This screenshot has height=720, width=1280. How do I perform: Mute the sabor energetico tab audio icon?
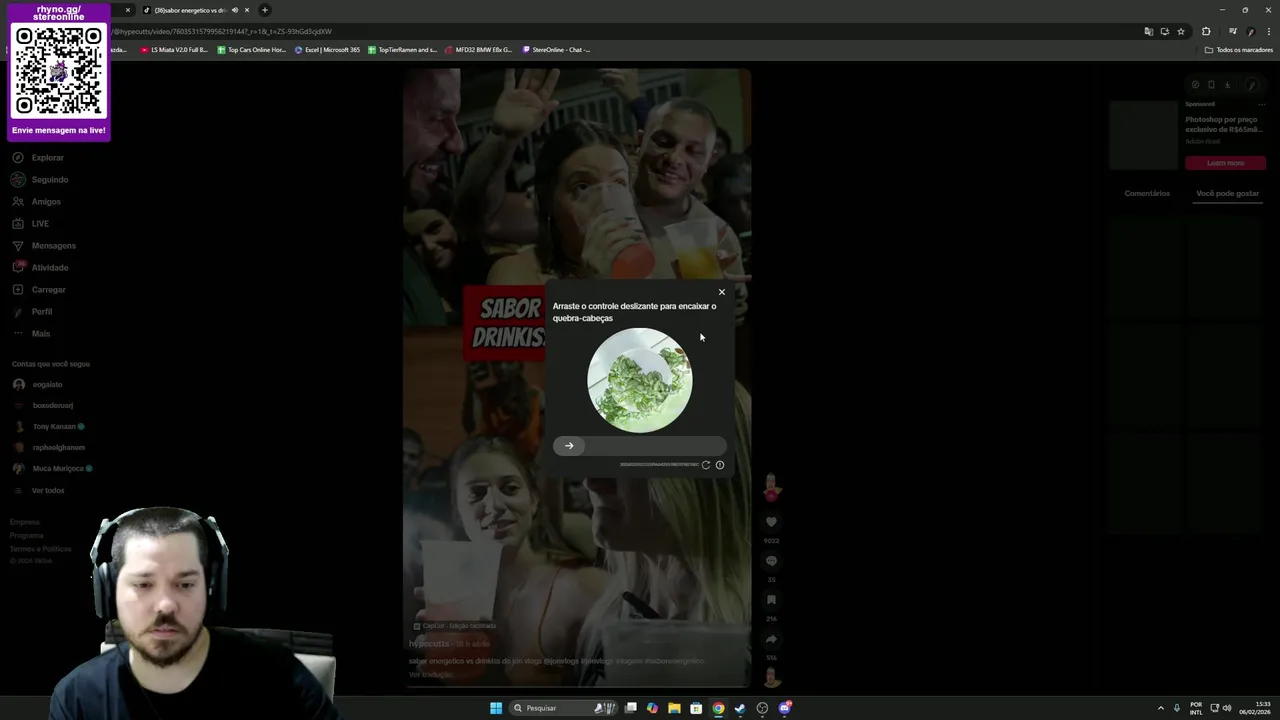point(235,10)
